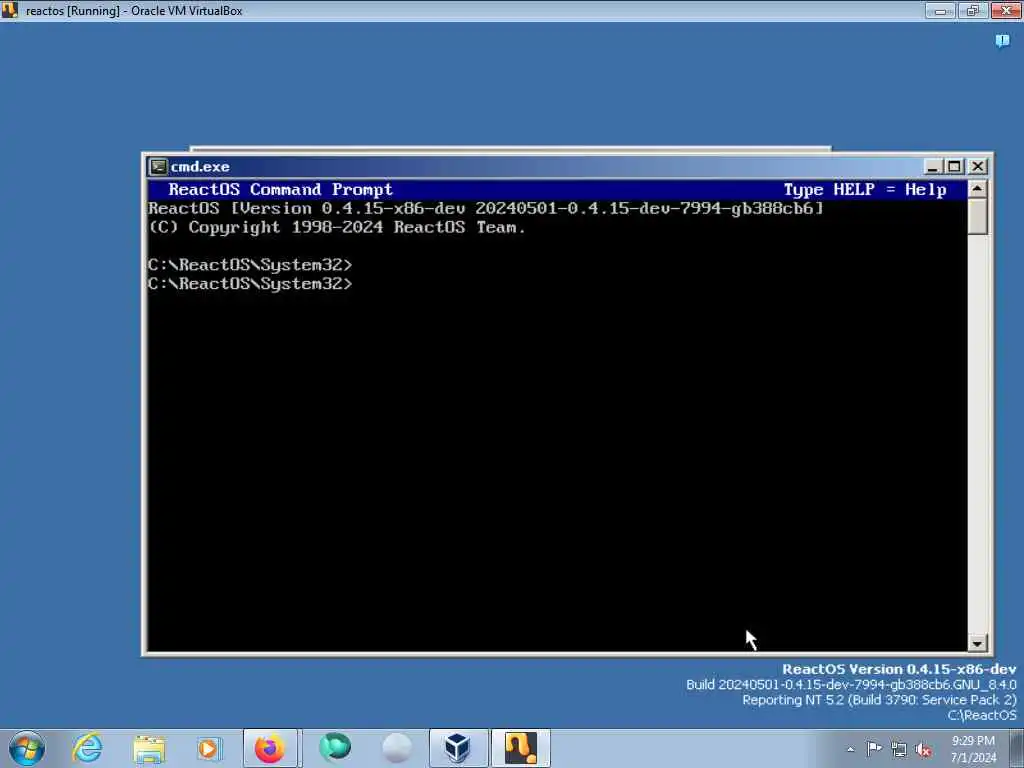Click the window partly hidden behind cmd.exe
This screenshot has width=1024, height=768.
pos(510,149)
